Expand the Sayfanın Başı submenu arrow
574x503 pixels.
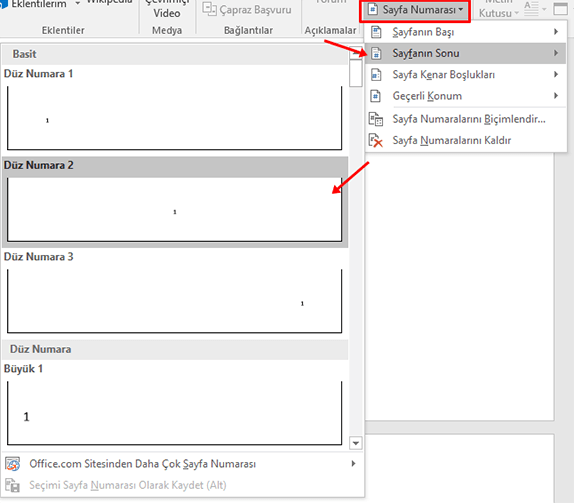pyautogui.click(x=556, y=32)
